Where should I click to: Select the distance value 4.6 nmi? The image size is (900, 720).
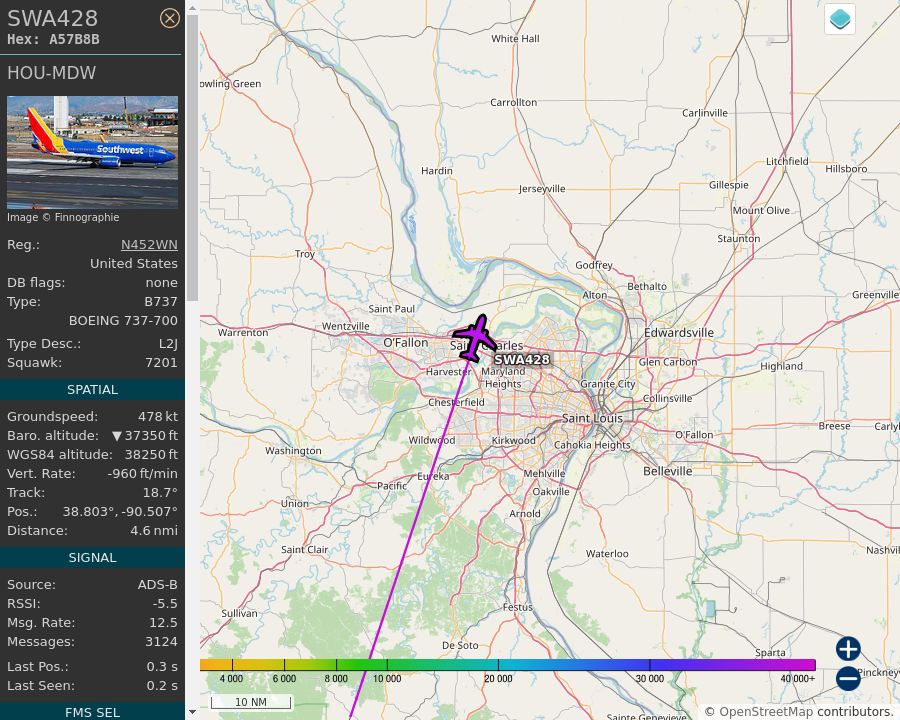pos(154,531)
